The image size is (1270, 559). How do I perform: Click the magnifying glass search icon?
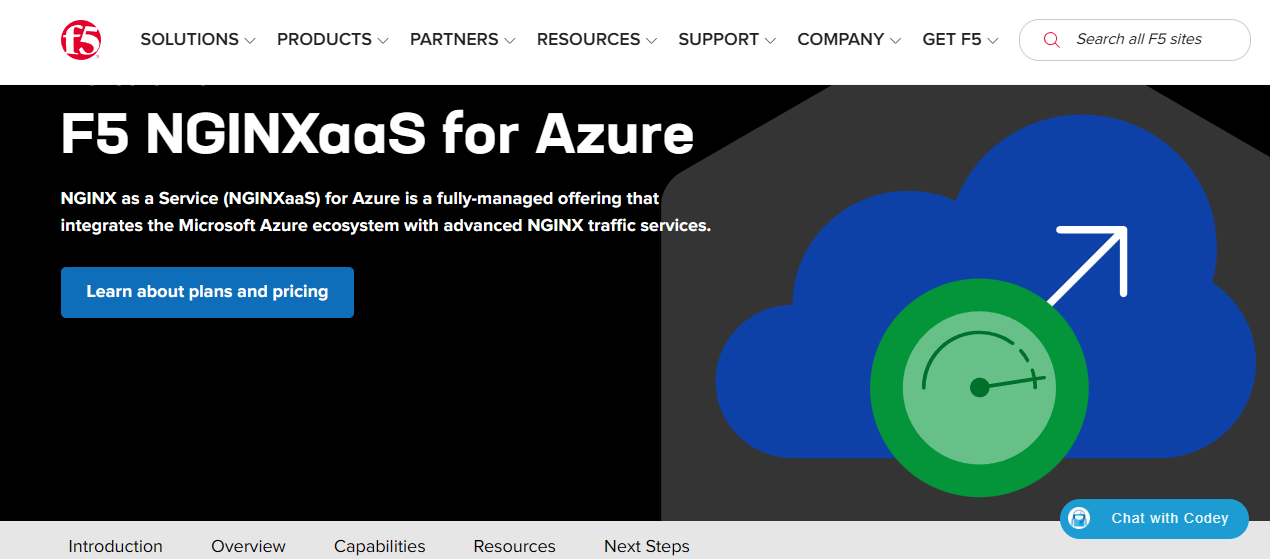coord(1051,40)
